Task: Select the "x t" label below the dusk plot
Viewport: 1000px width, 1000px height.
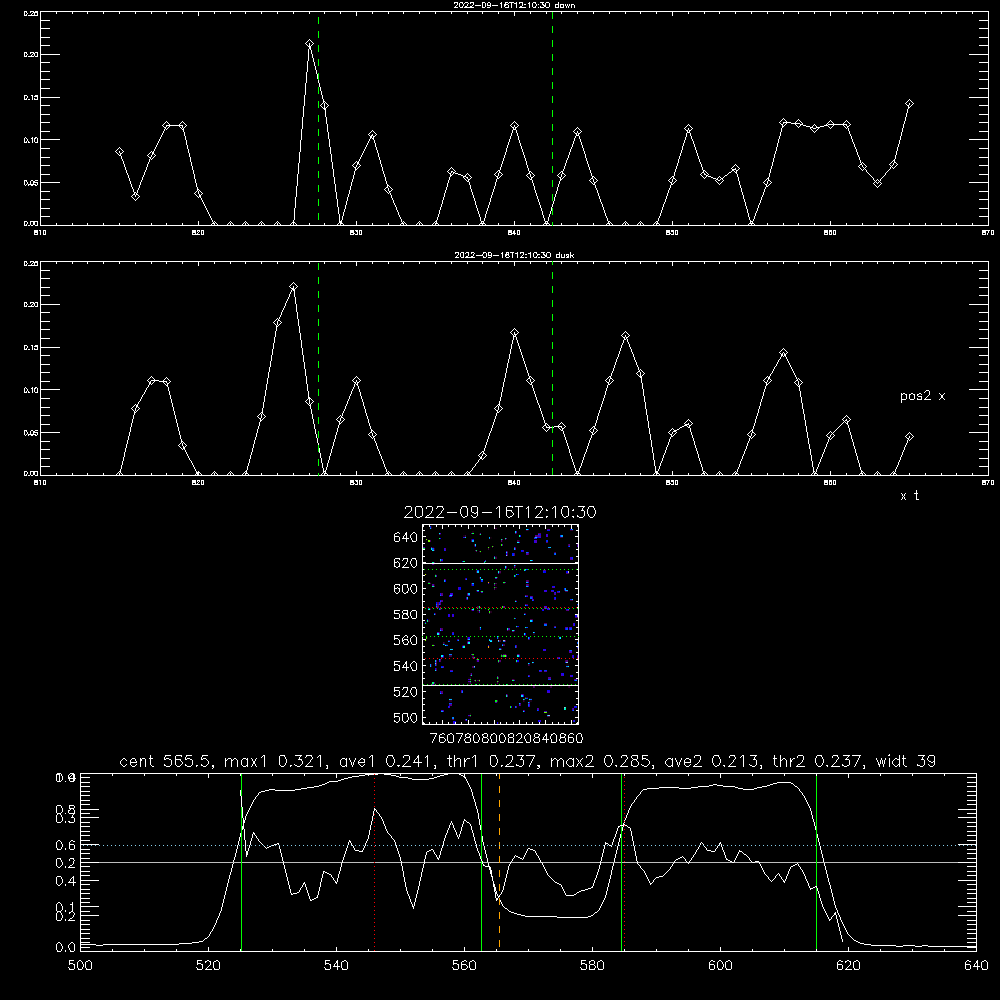Action: tap(909, 496)
